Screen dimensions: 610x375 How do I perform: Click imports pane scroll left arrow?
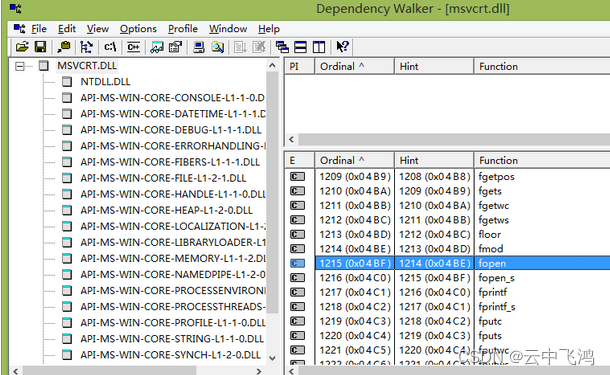click(x=291, y=139)
